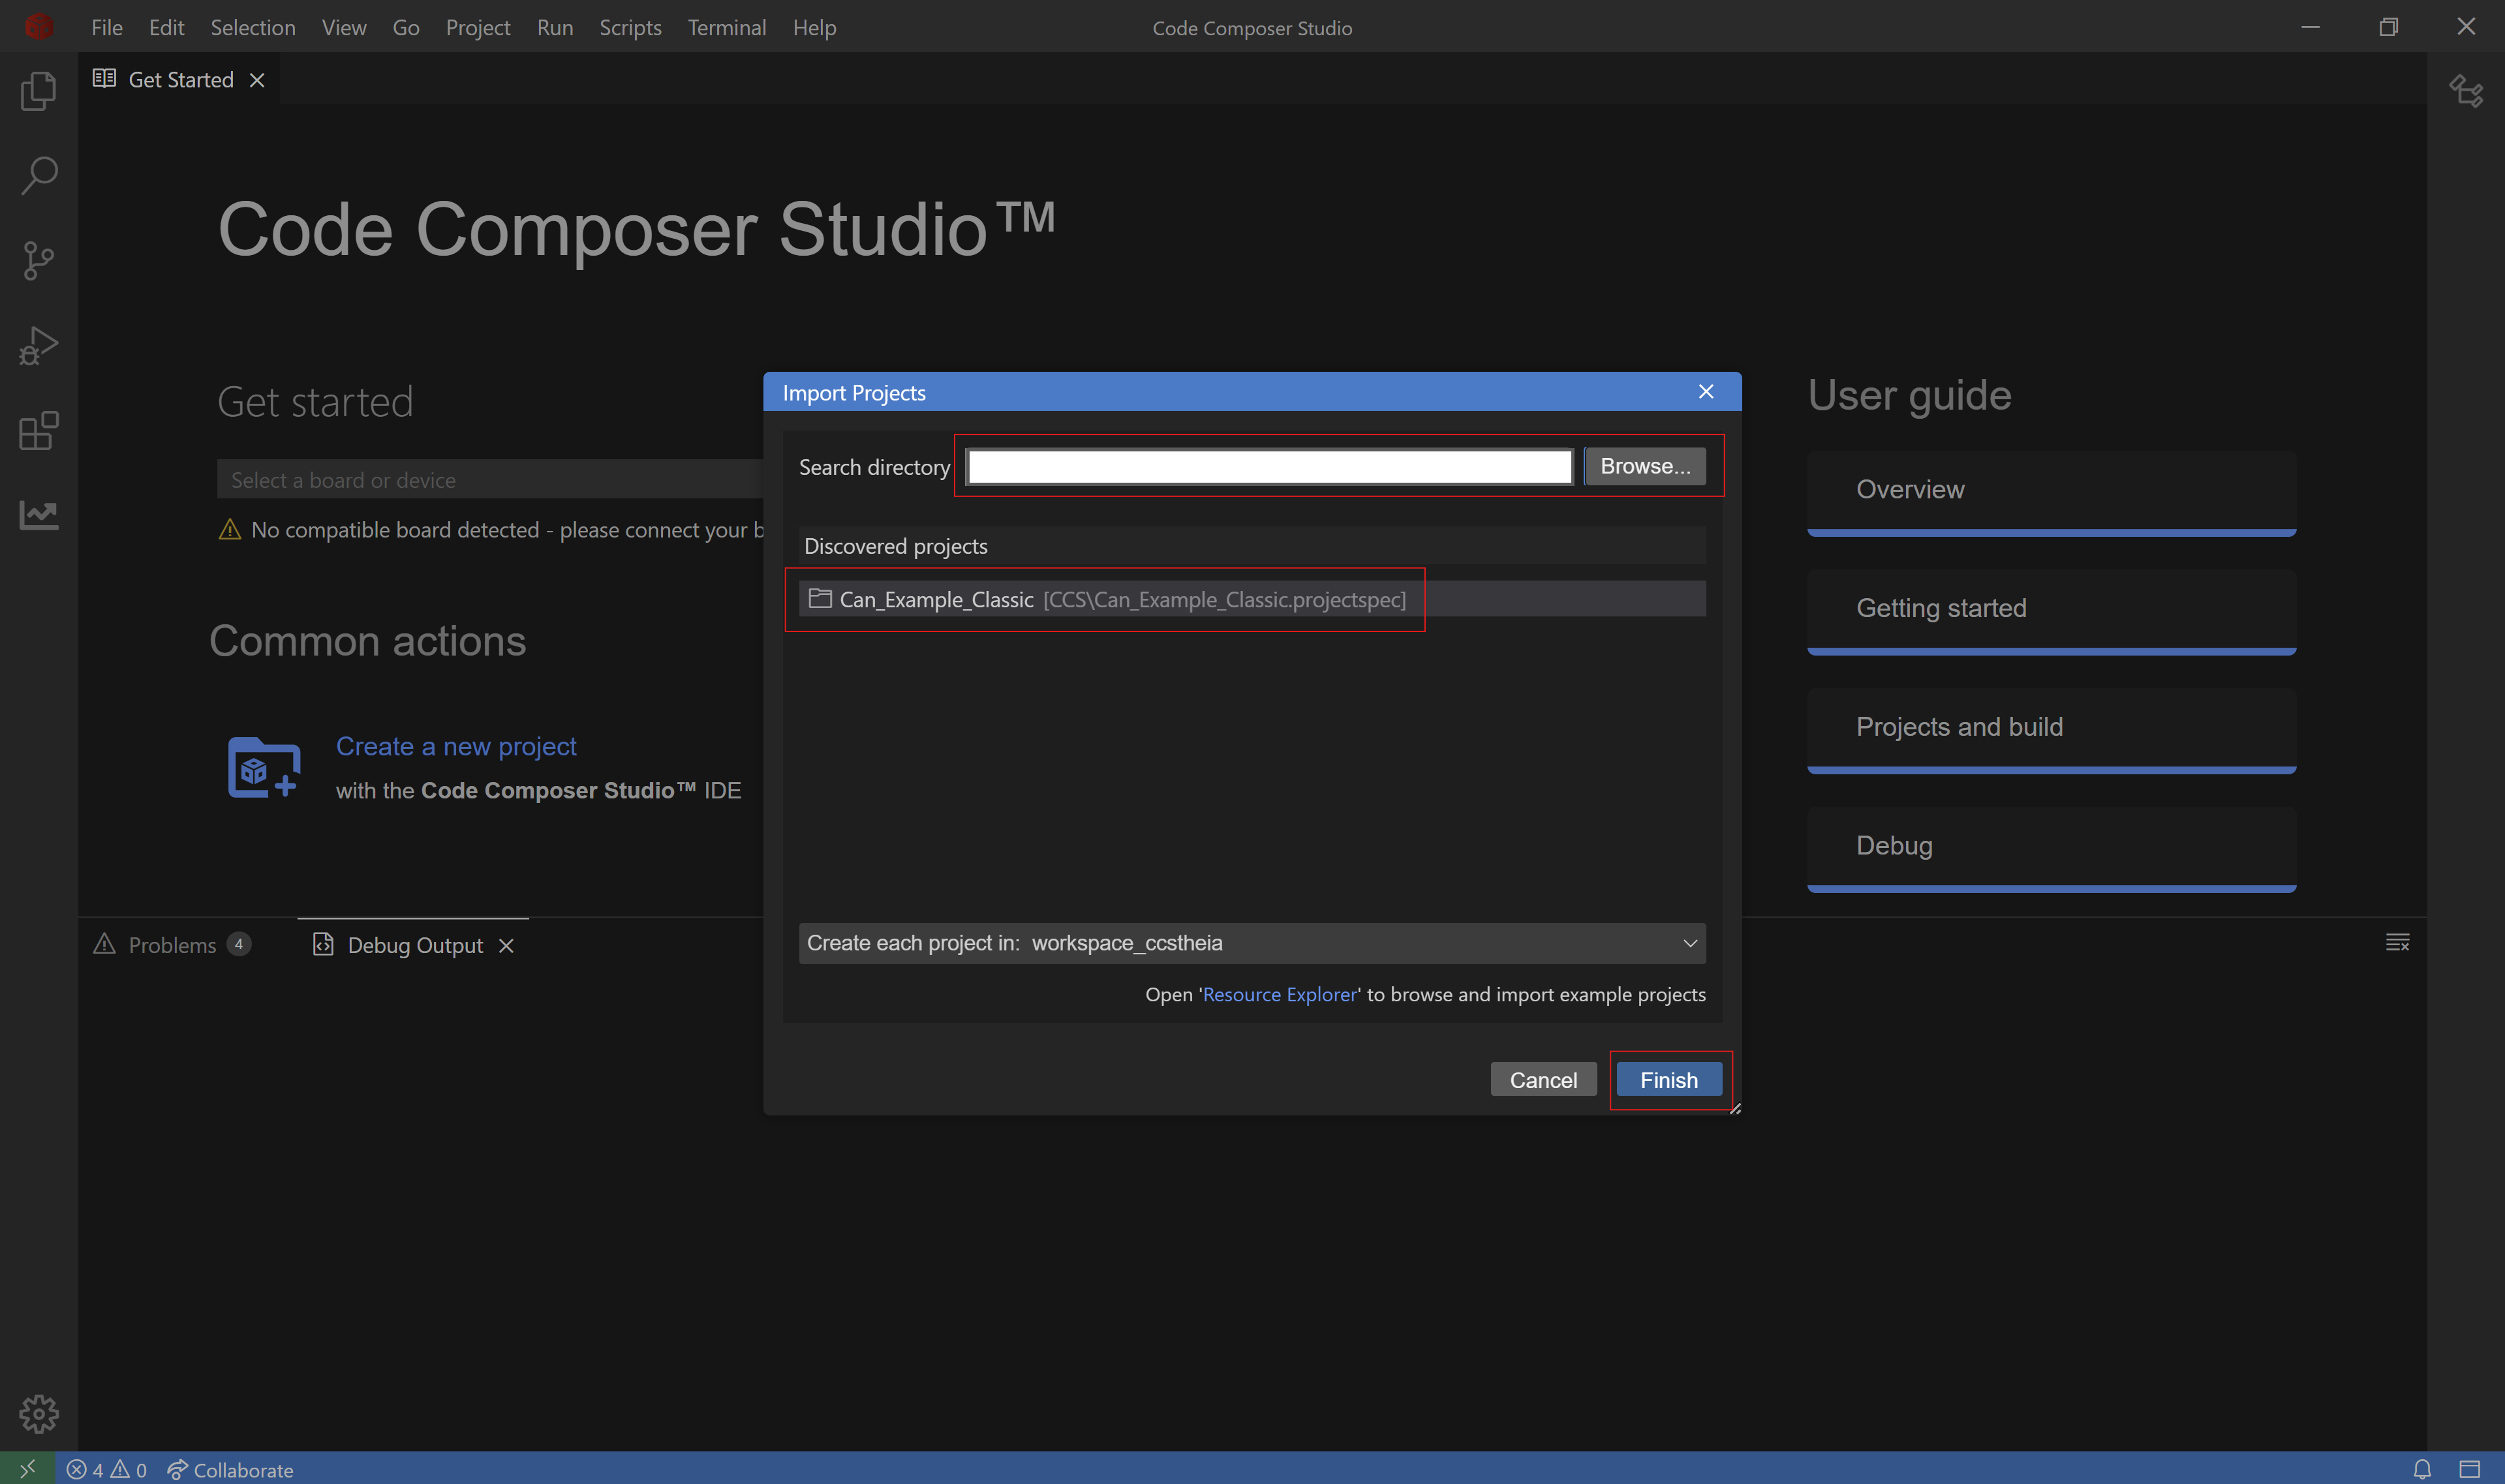Click the Finish button

[1668, 1079]
